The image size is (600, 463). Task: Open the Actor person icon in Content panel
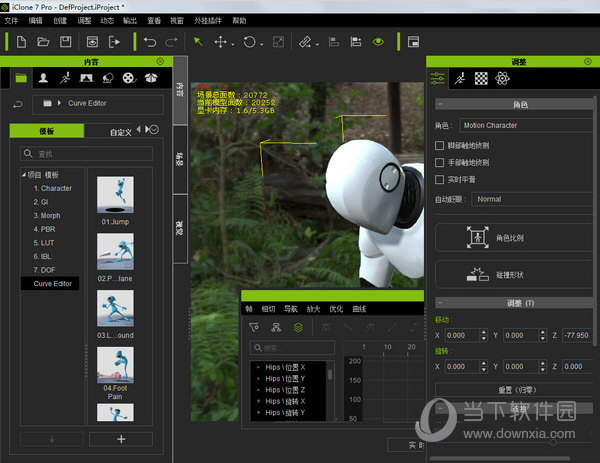43,78
